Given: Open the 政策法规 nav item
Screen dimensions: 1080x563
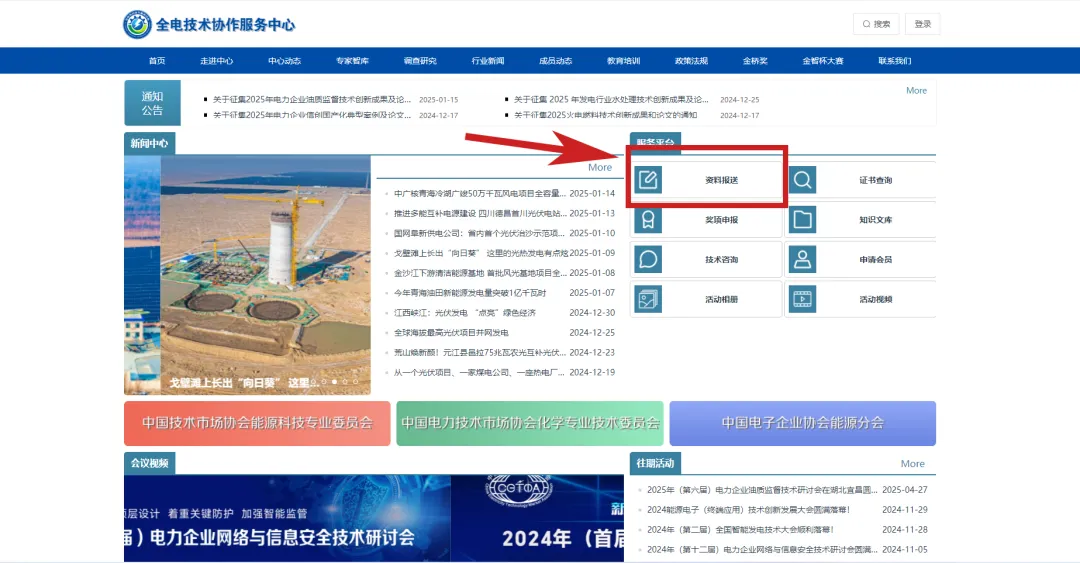Looking at the screenshot, I should (x=691, y=61).
